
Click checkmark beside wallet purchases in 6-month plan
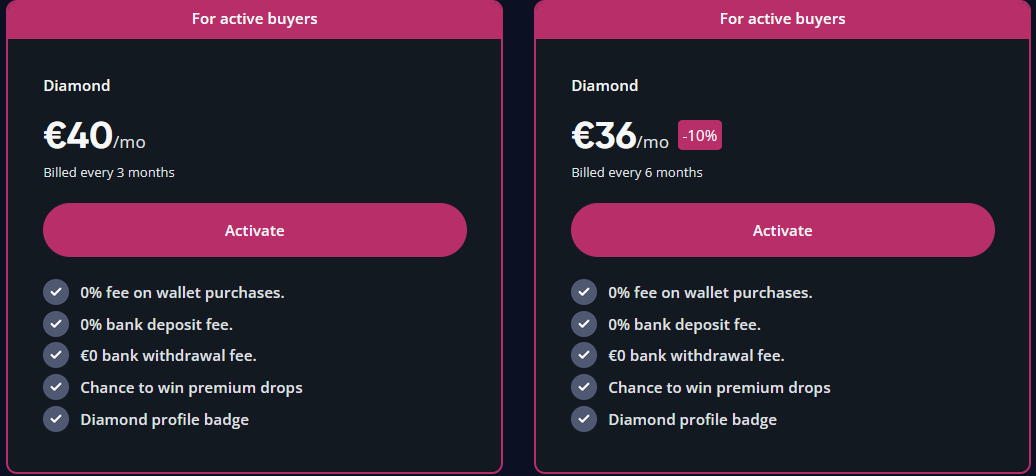[x=584, y=292]
